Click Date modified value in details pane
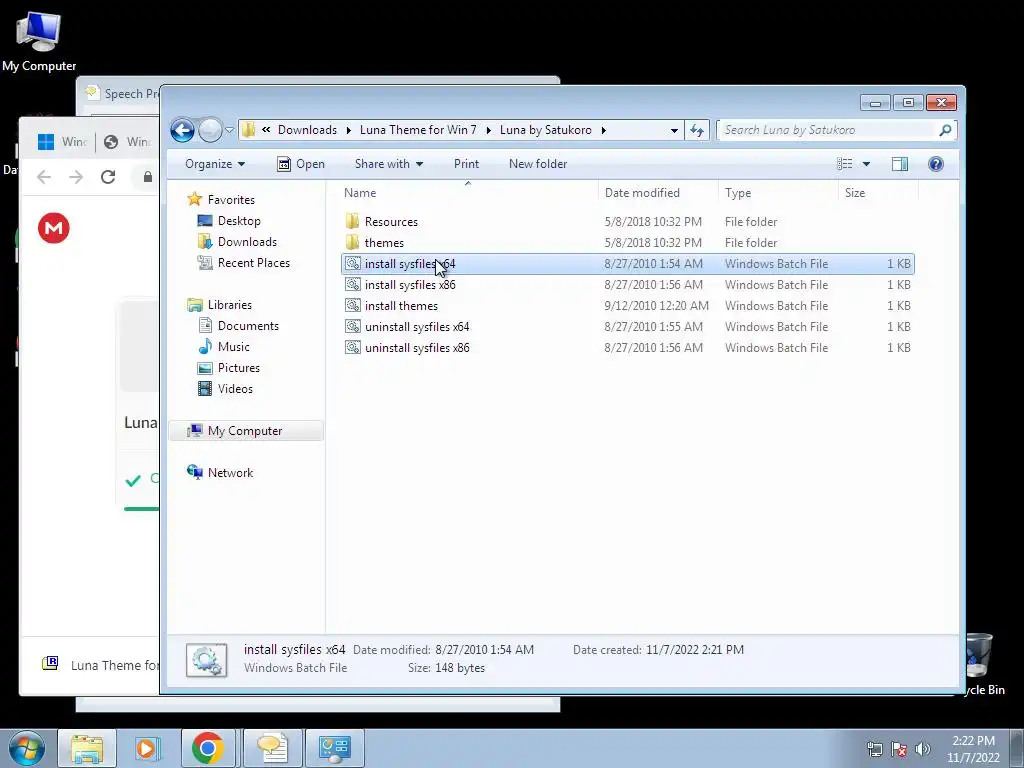Image resolution: width=1024 pixels, height=768 pixels. 485,650
